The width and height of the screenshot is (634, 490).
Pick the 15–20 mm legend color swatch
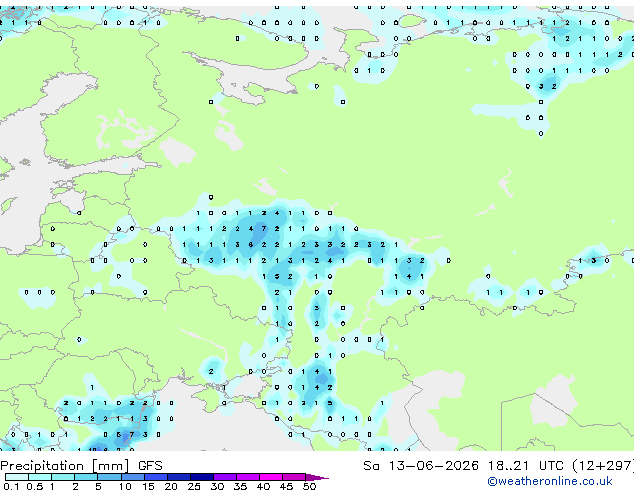point(155,477)
